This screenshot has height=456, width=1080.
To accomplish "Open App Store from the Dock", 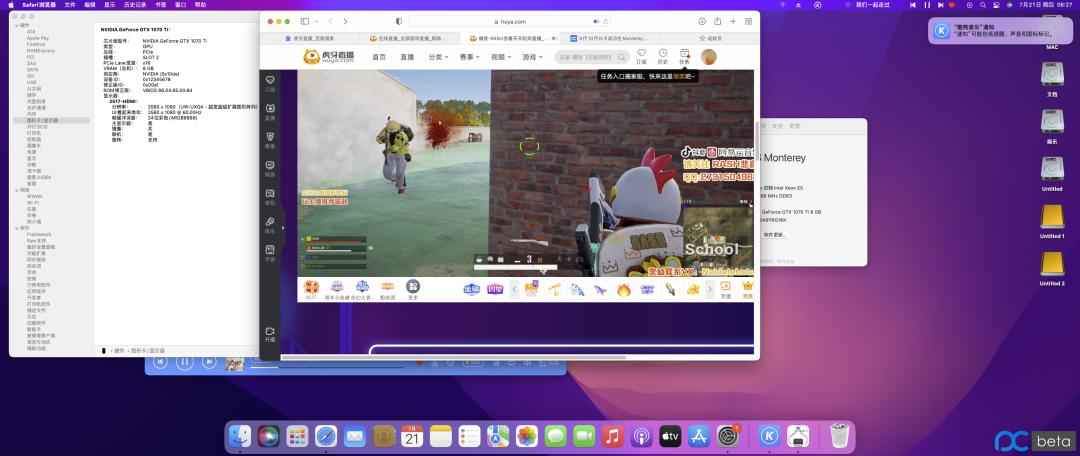I will pyautogui.click(x=698, y=436).
